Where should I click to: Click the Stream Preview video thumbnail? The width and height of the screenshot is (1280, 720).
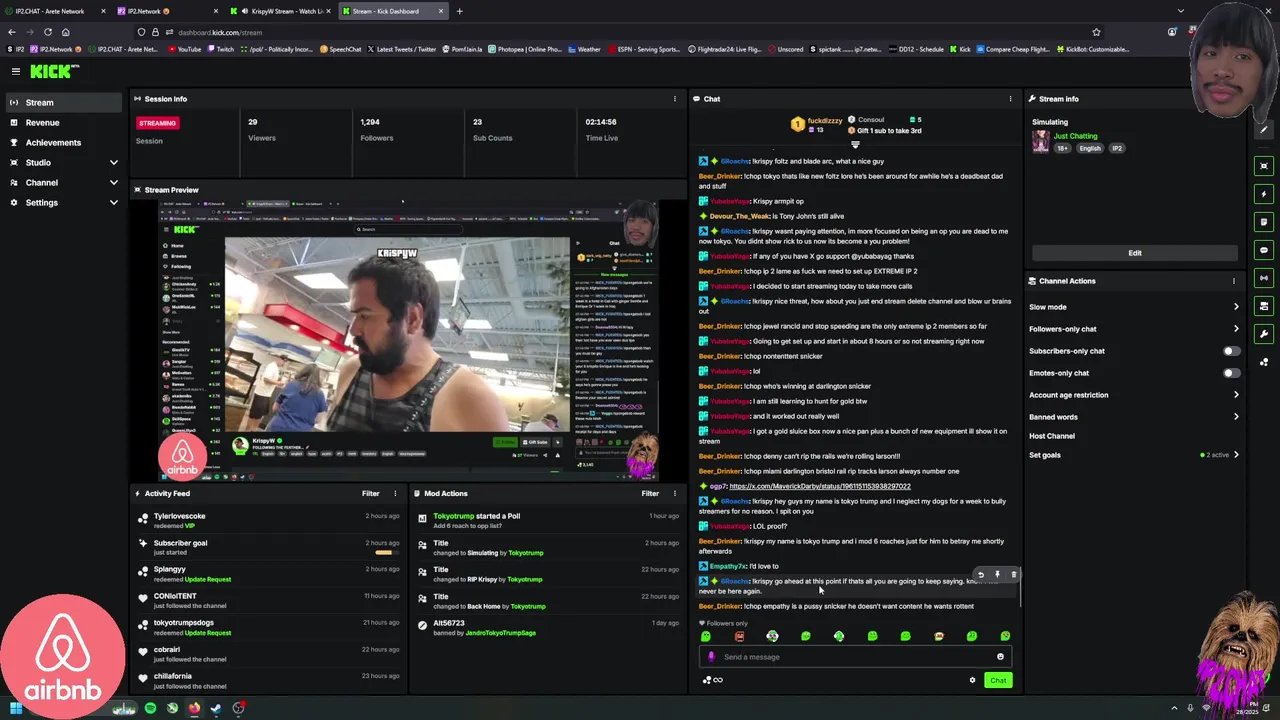pyautogui.click(x=408, y=340)
